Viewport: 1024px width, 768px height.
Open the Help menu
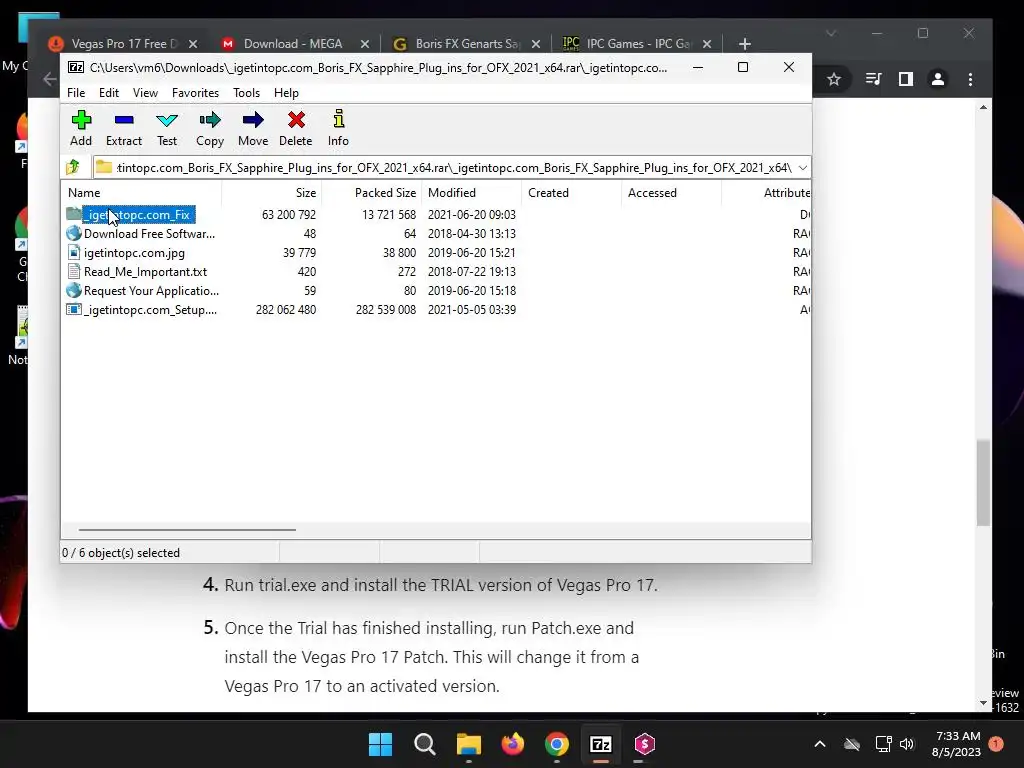[286, 93]
